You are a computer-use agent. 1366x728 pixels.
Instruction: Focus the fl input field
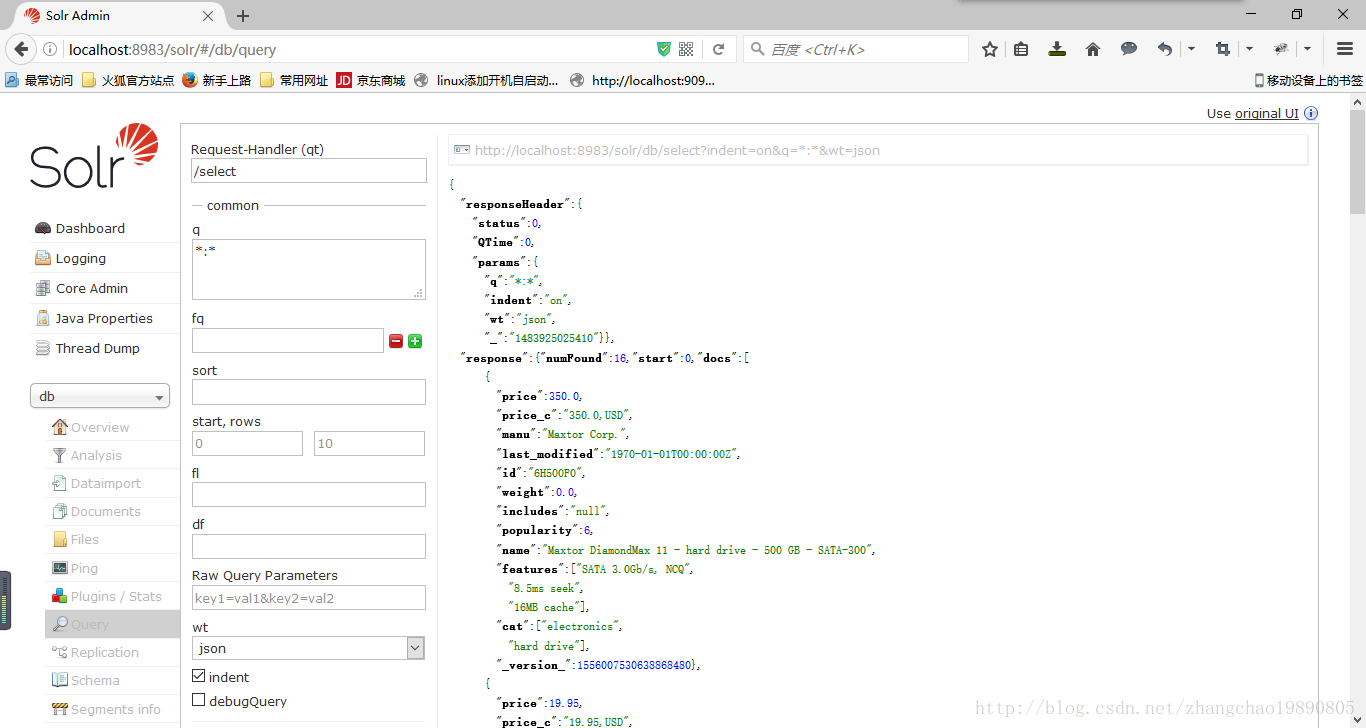(x=309, y=494)
